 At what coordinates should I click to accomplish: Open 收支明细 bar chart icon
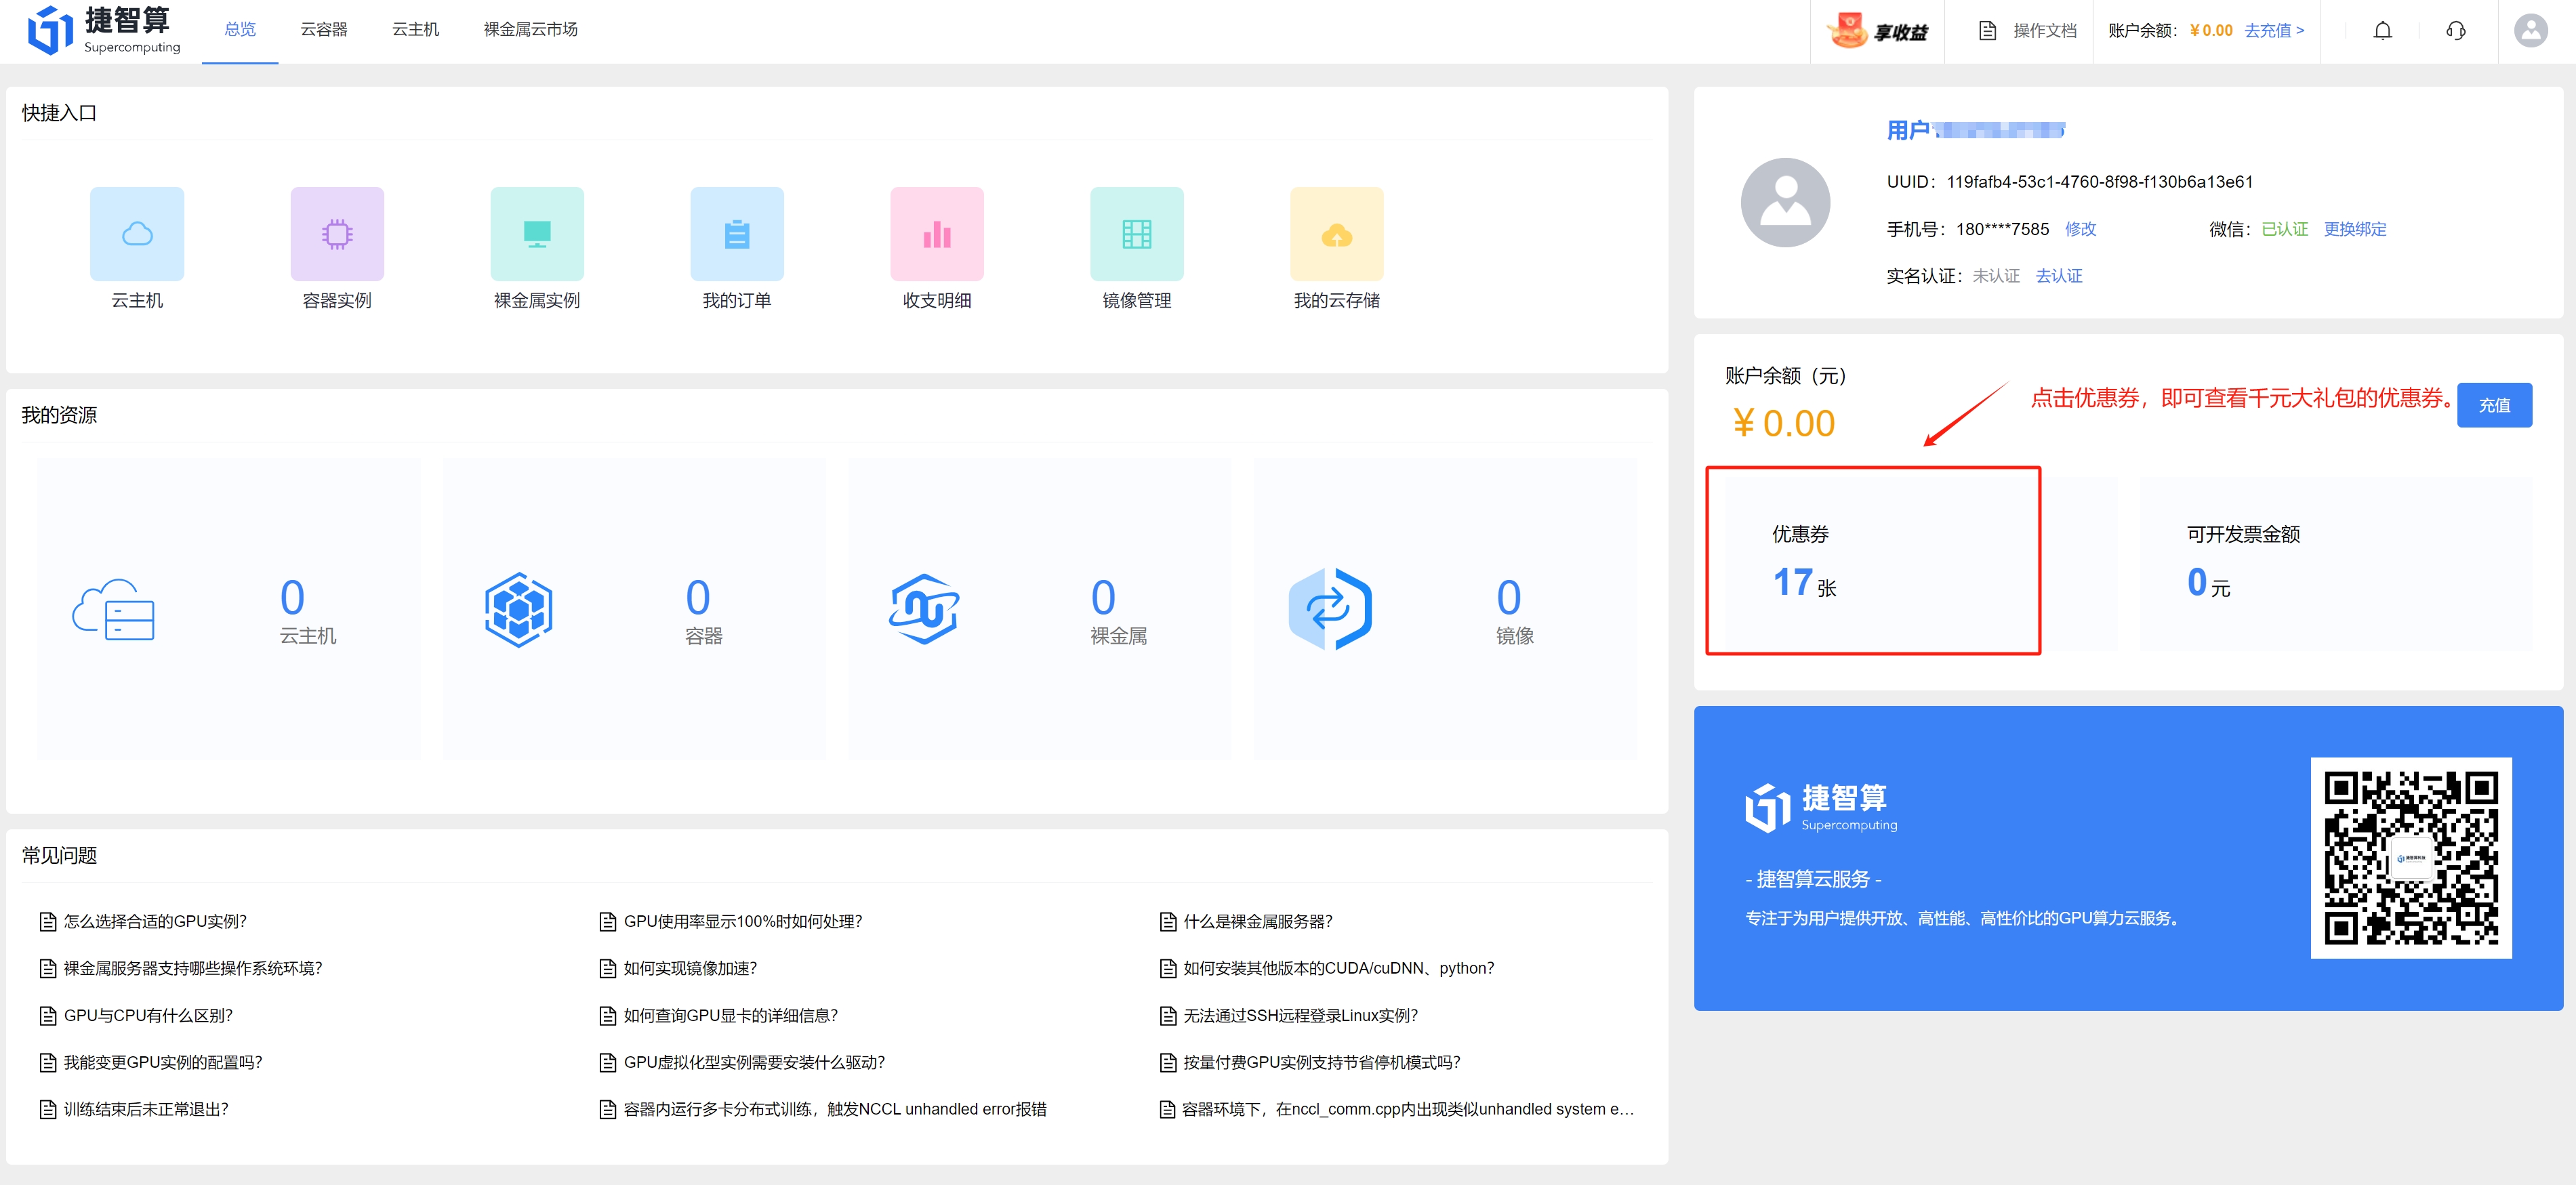(937, 234)
